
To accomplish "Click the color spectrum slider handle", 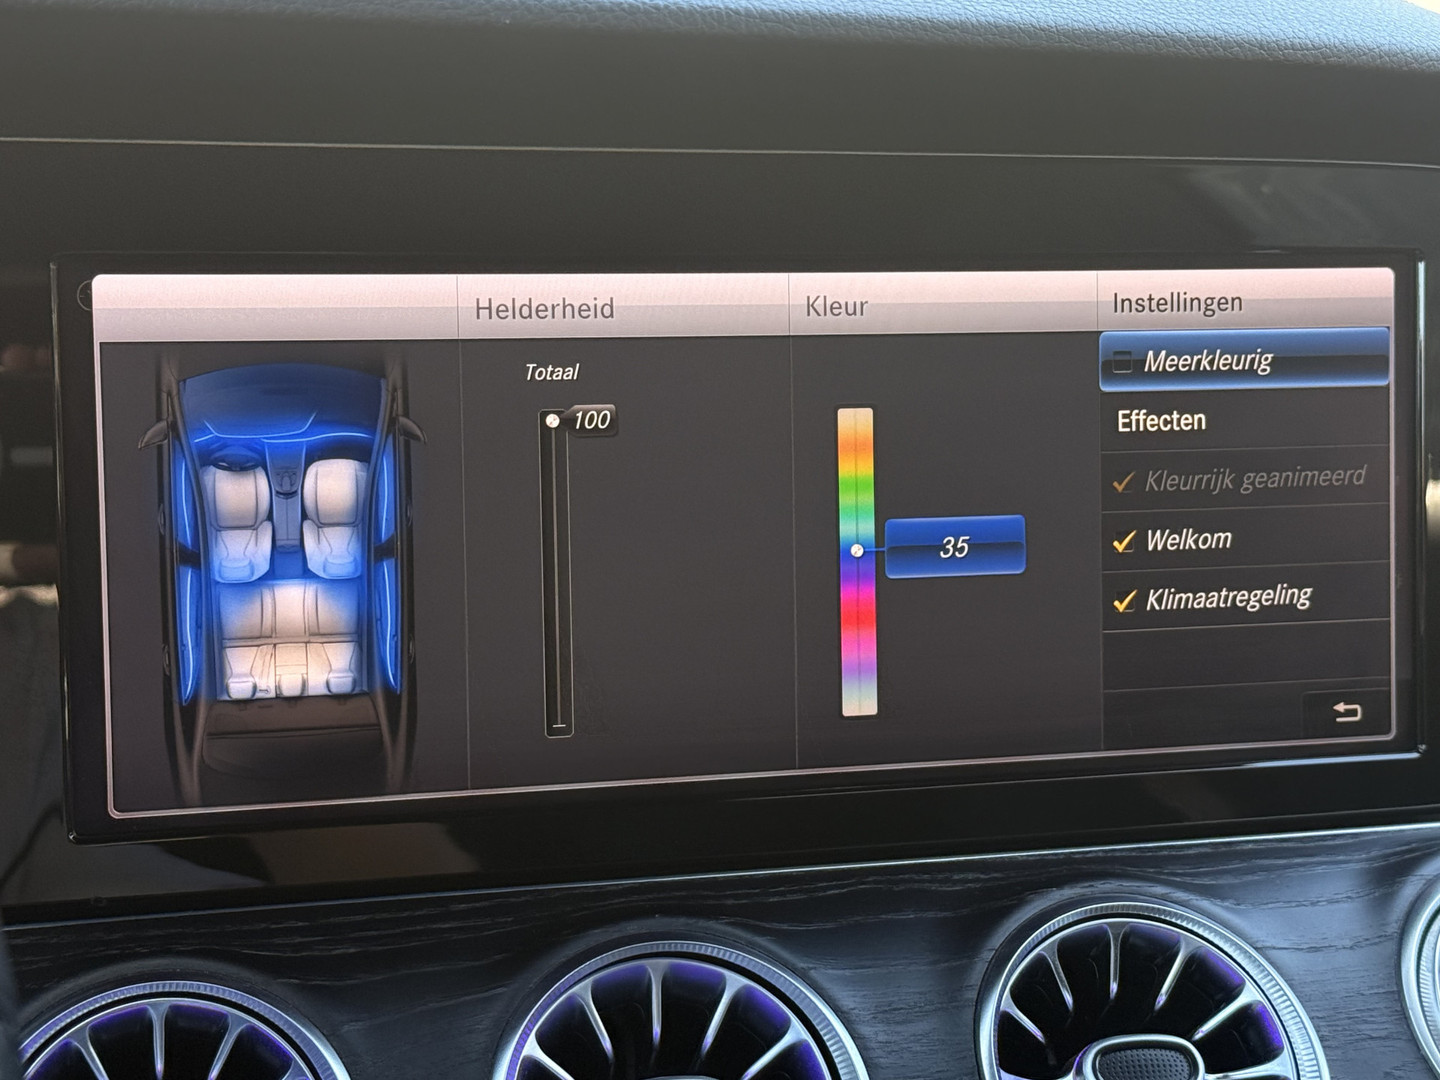I will coord(857,550).
